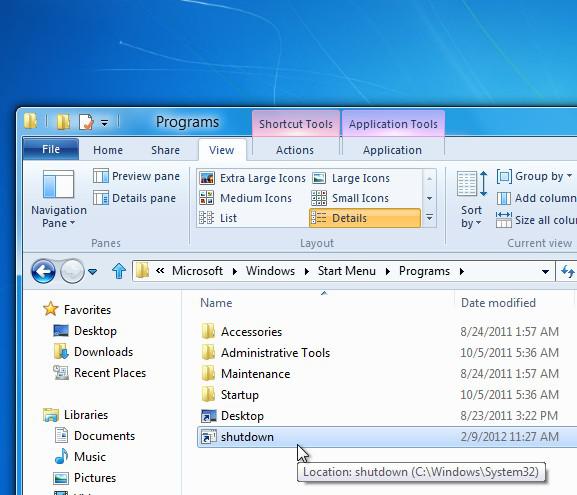This screenshot has height=495, width=577.
Task: Click the Back navigation button
Action: pyautogui.click(x=43, y=271)
